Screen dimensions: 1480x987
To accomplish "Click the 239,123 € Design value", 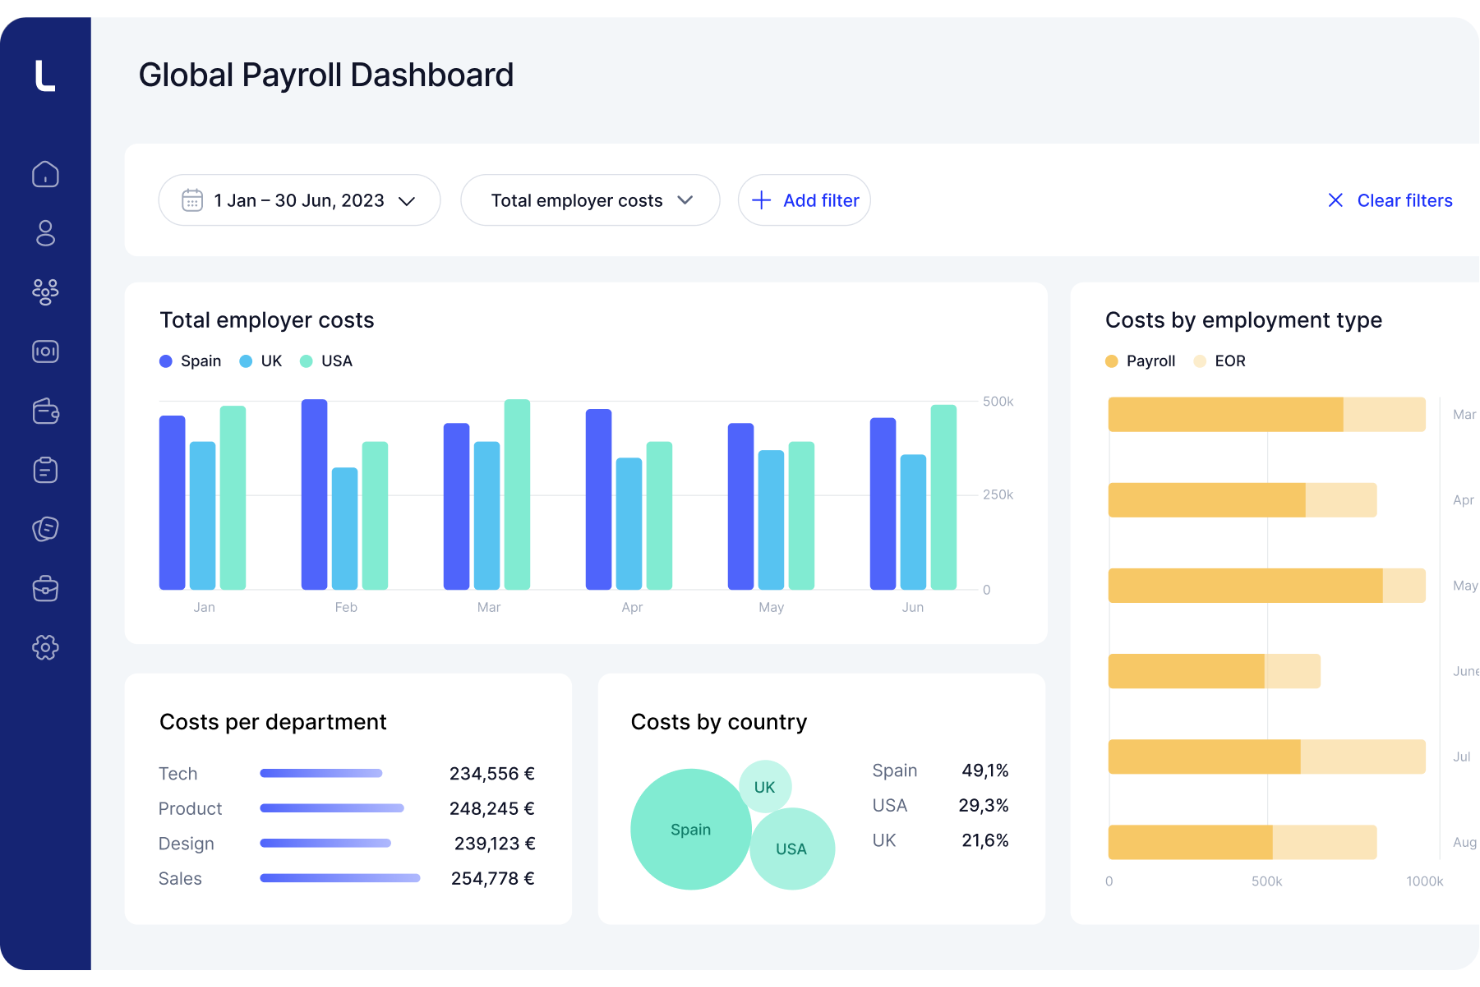I will 495,843.
